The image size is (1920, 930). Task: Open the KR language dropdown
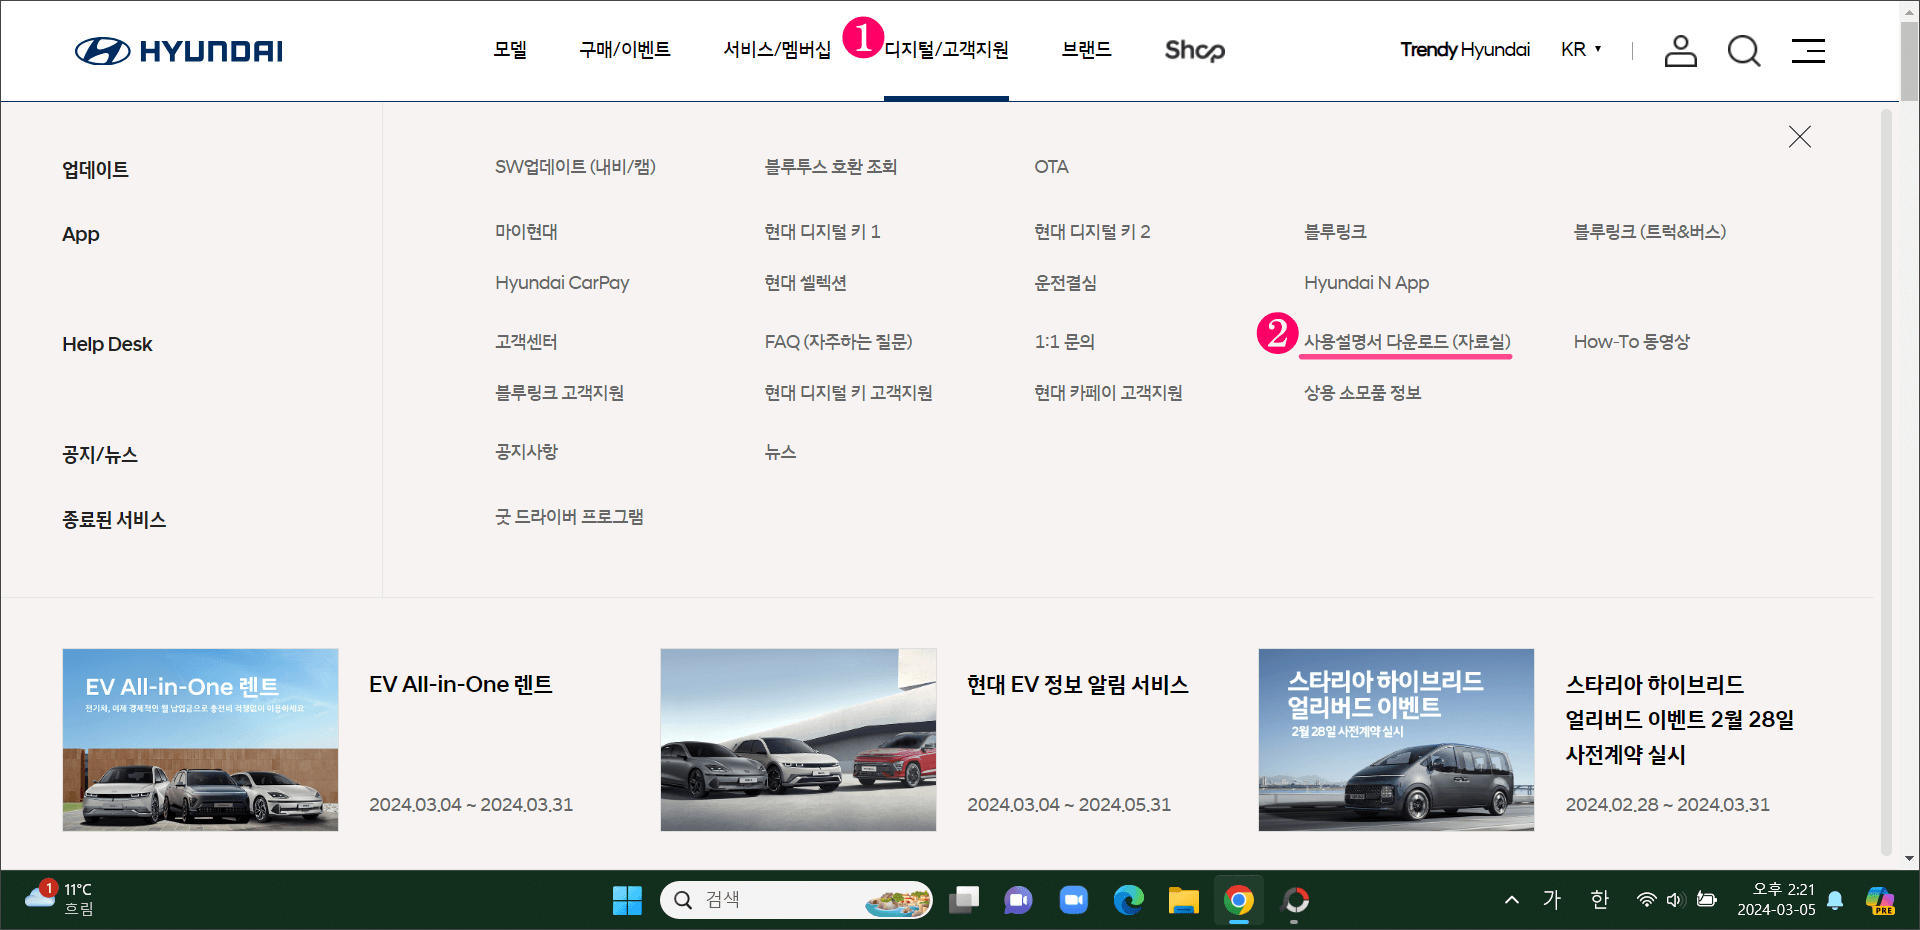(x=1581, y=50)
